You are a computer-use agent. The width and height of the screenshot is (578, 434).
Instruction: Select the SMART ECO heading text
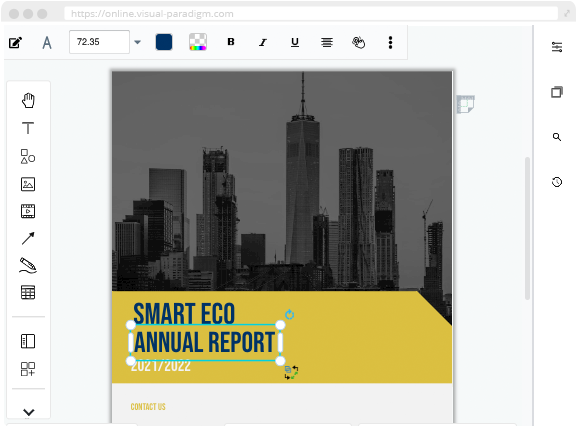(184, 313)
